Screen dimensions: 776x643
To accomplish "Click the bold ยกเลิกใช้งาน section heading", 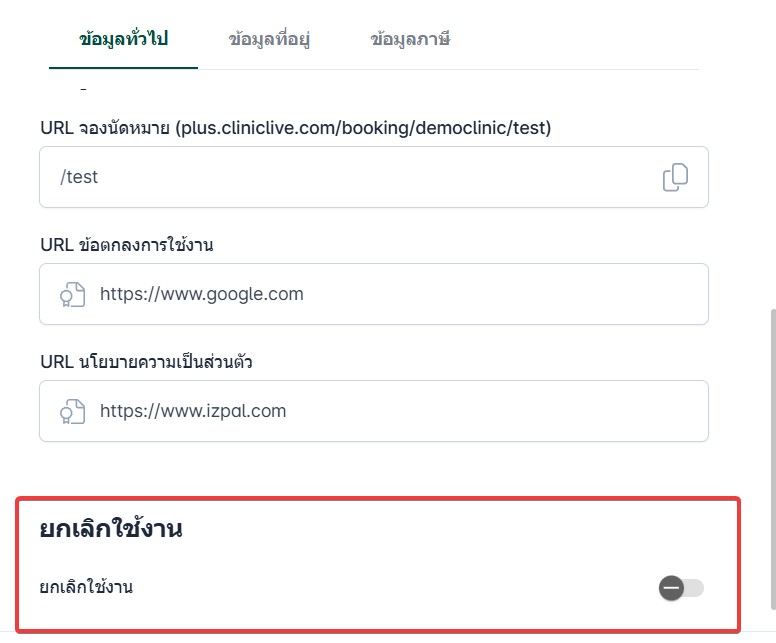I will [110, 530].
